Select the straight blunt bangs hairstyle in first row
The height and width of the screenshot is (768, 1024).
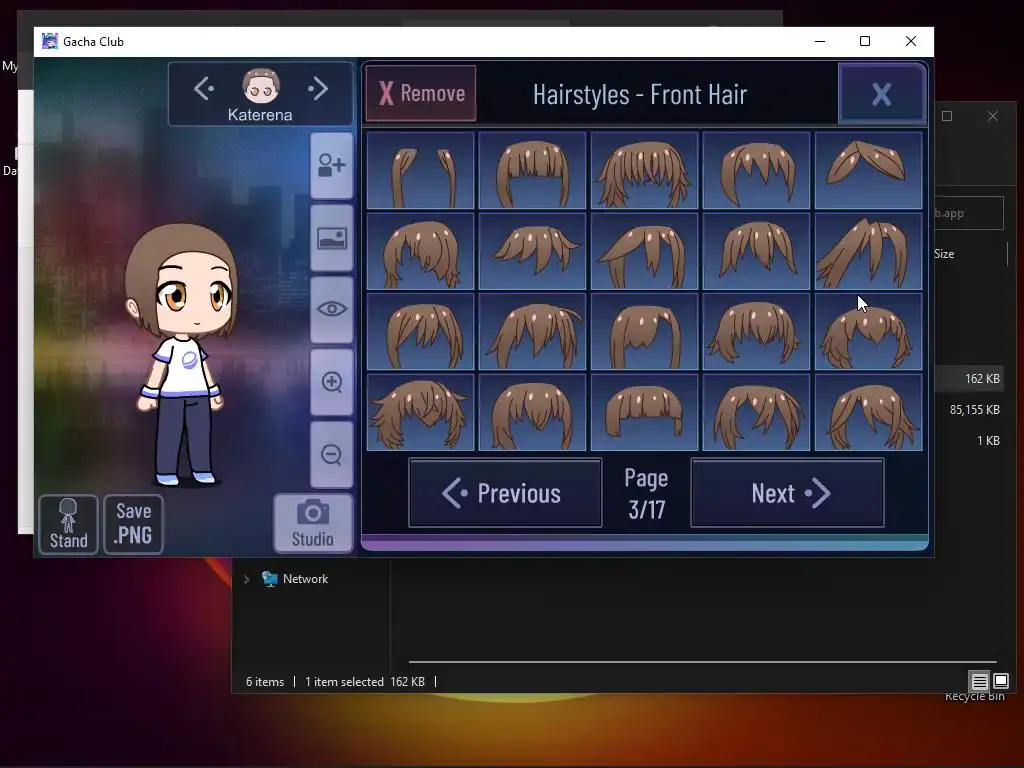[x=532, y=170]
